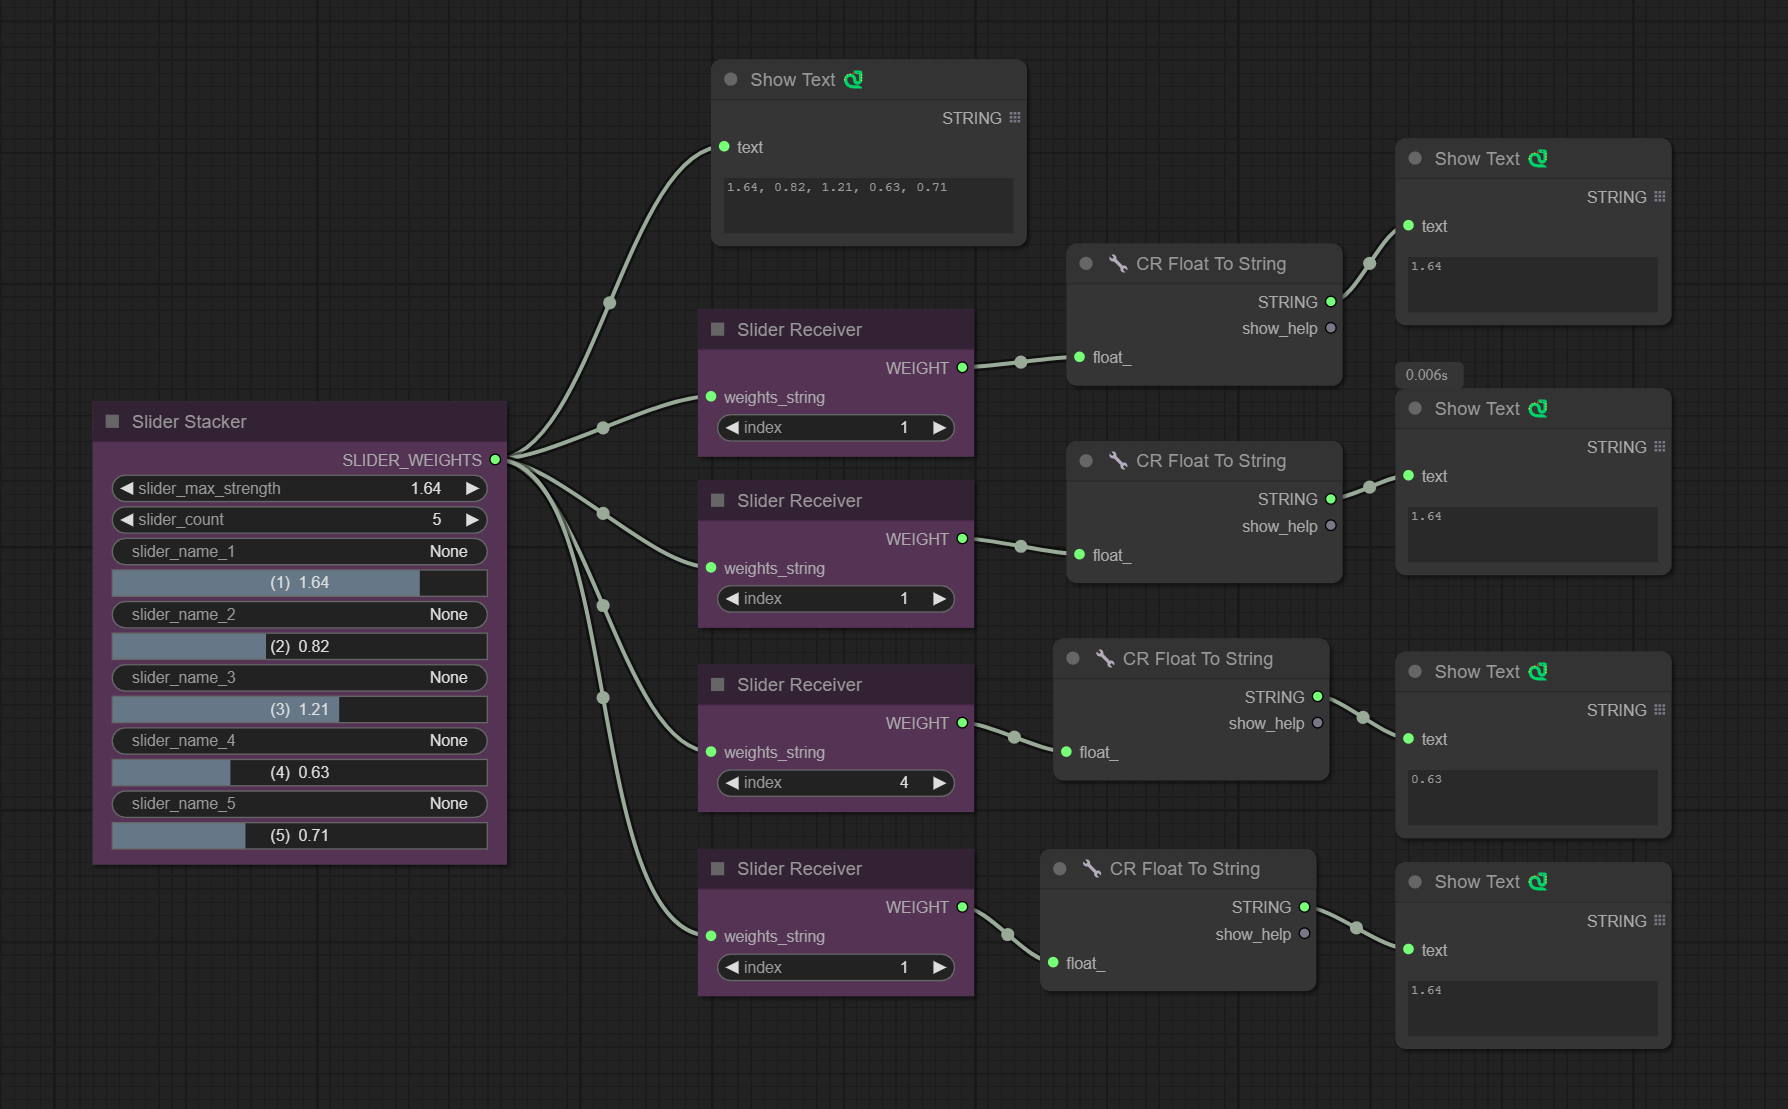Click the green custom-scripts icon on top-left Show Text node
Image resolution: width=1788 pixels, height=1109 pixels.
point(853,80)
